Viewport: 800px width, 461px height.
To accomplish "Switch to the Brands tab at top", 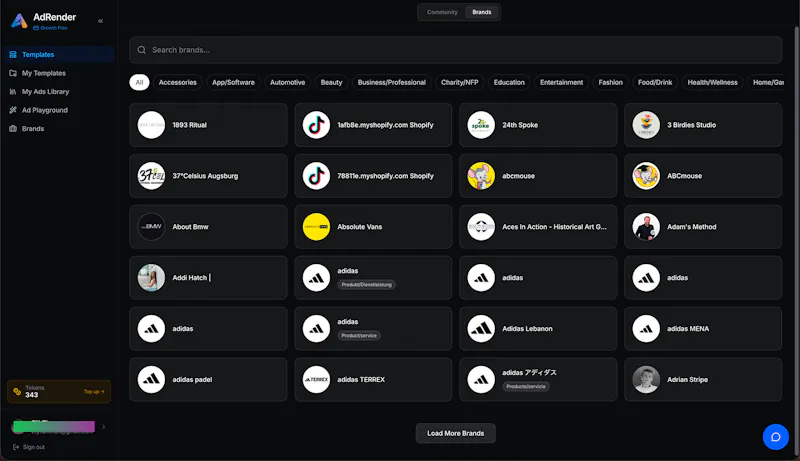I will click(482, 12).
